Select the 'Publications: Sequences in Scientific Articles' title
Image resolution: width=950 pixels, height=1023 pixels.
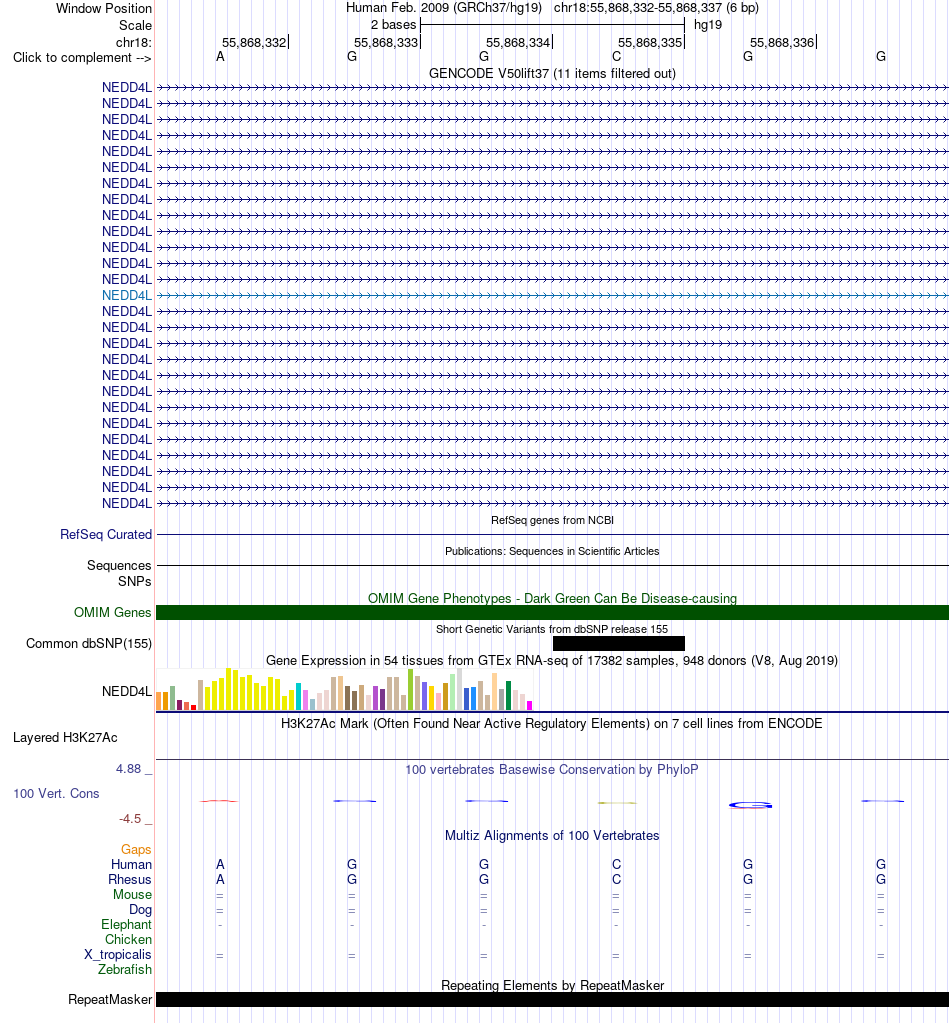pyautogui.click(x=552, y=551)
